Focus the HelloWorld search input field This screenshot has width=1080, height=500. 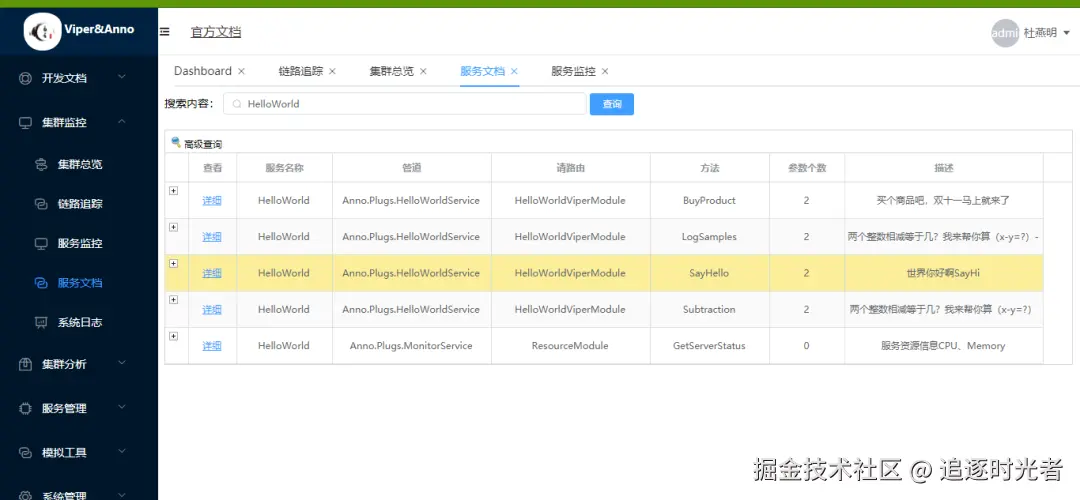coord(410,104)
